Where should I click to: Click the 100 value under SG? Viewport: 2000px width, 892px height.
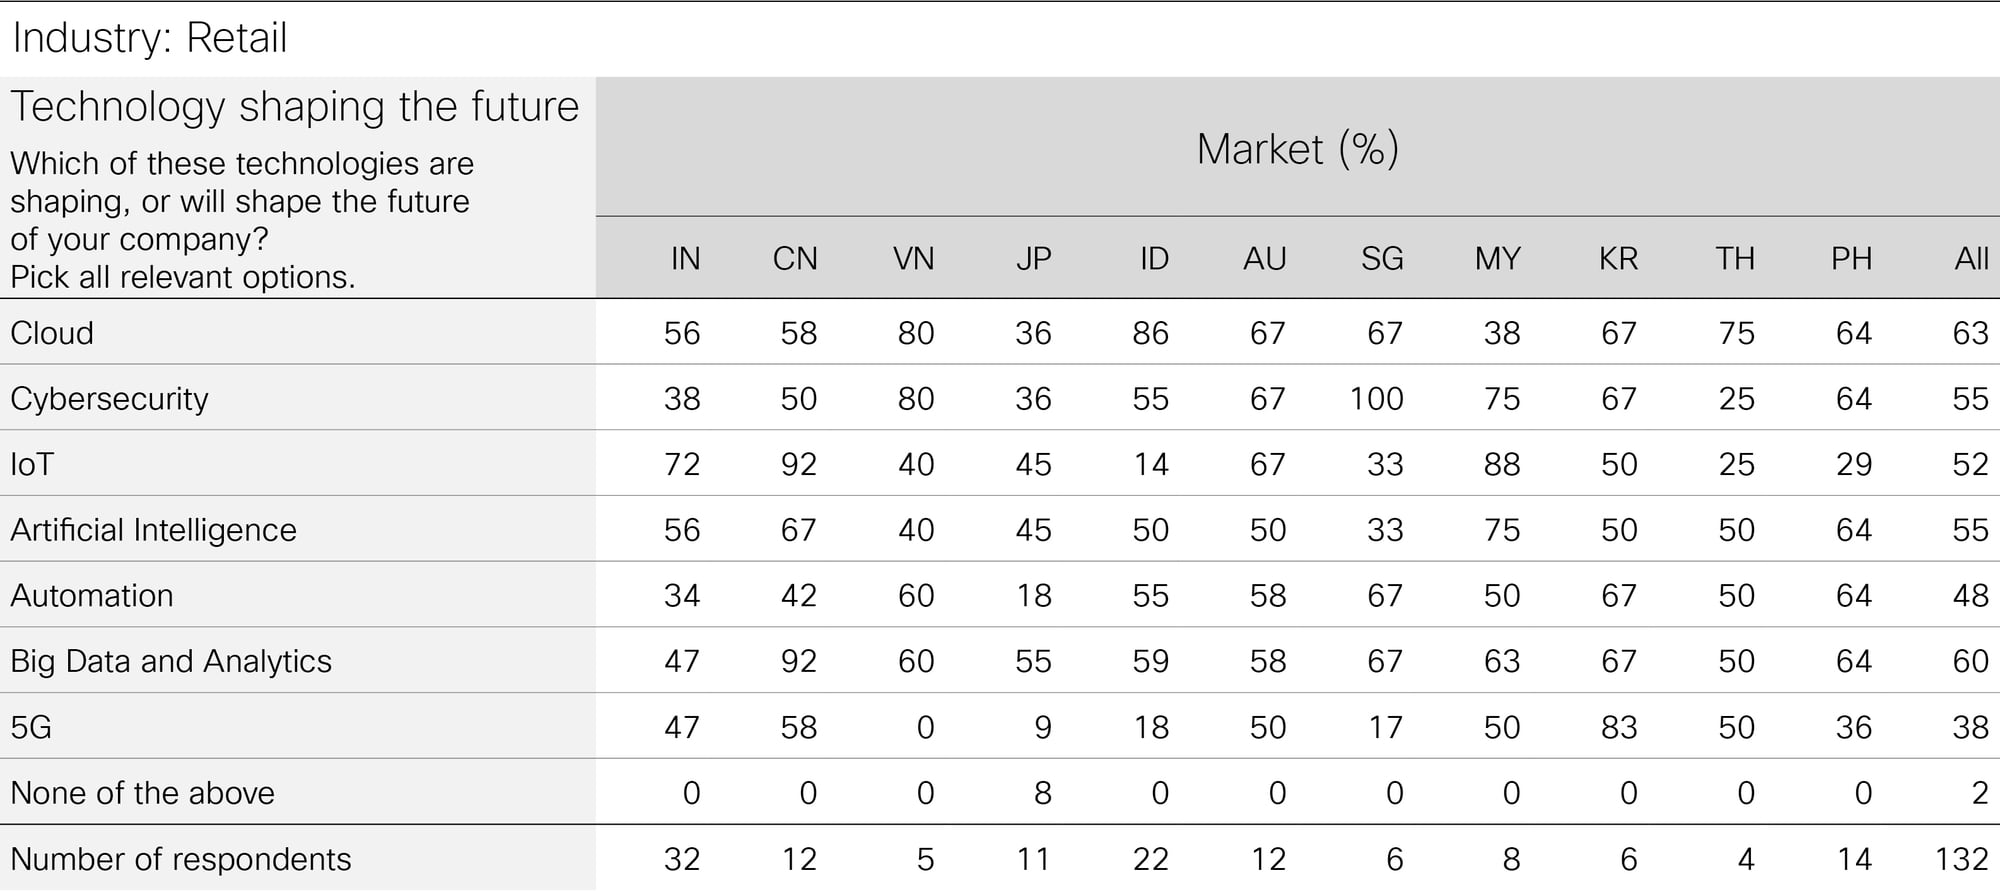(1376, 399)
